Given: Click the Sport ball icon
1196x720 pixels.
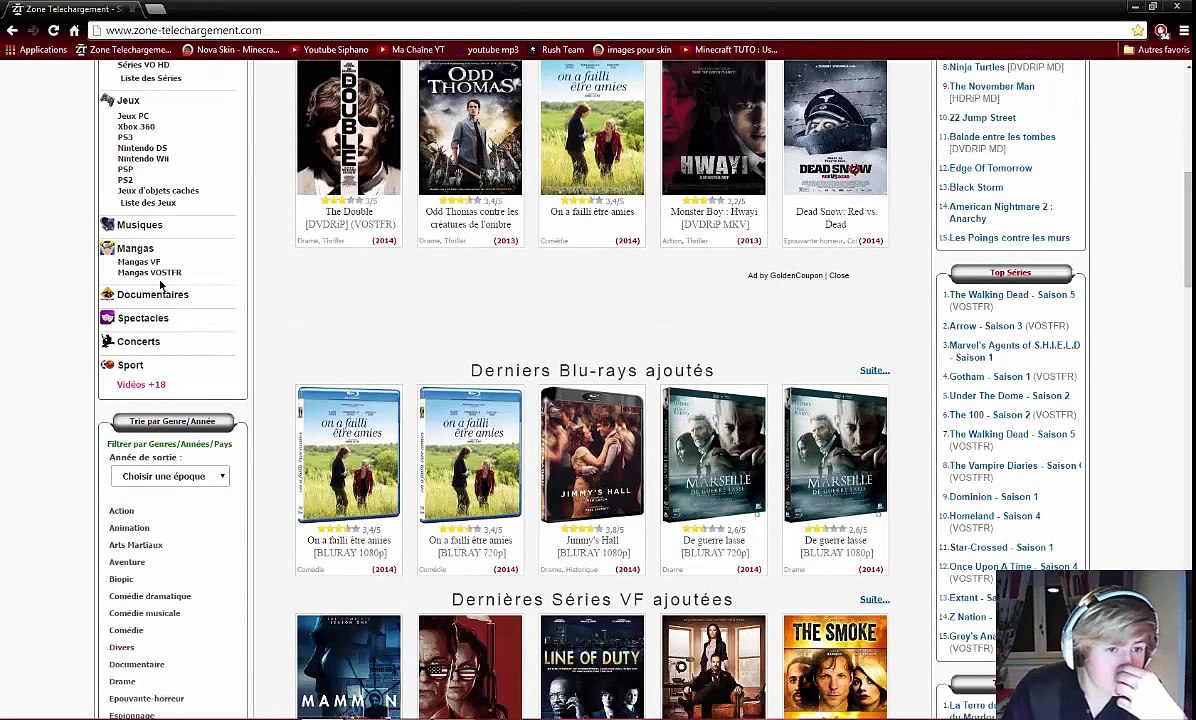Looking at the screenshot, I should pyautogui.click(x=108, y=365).
